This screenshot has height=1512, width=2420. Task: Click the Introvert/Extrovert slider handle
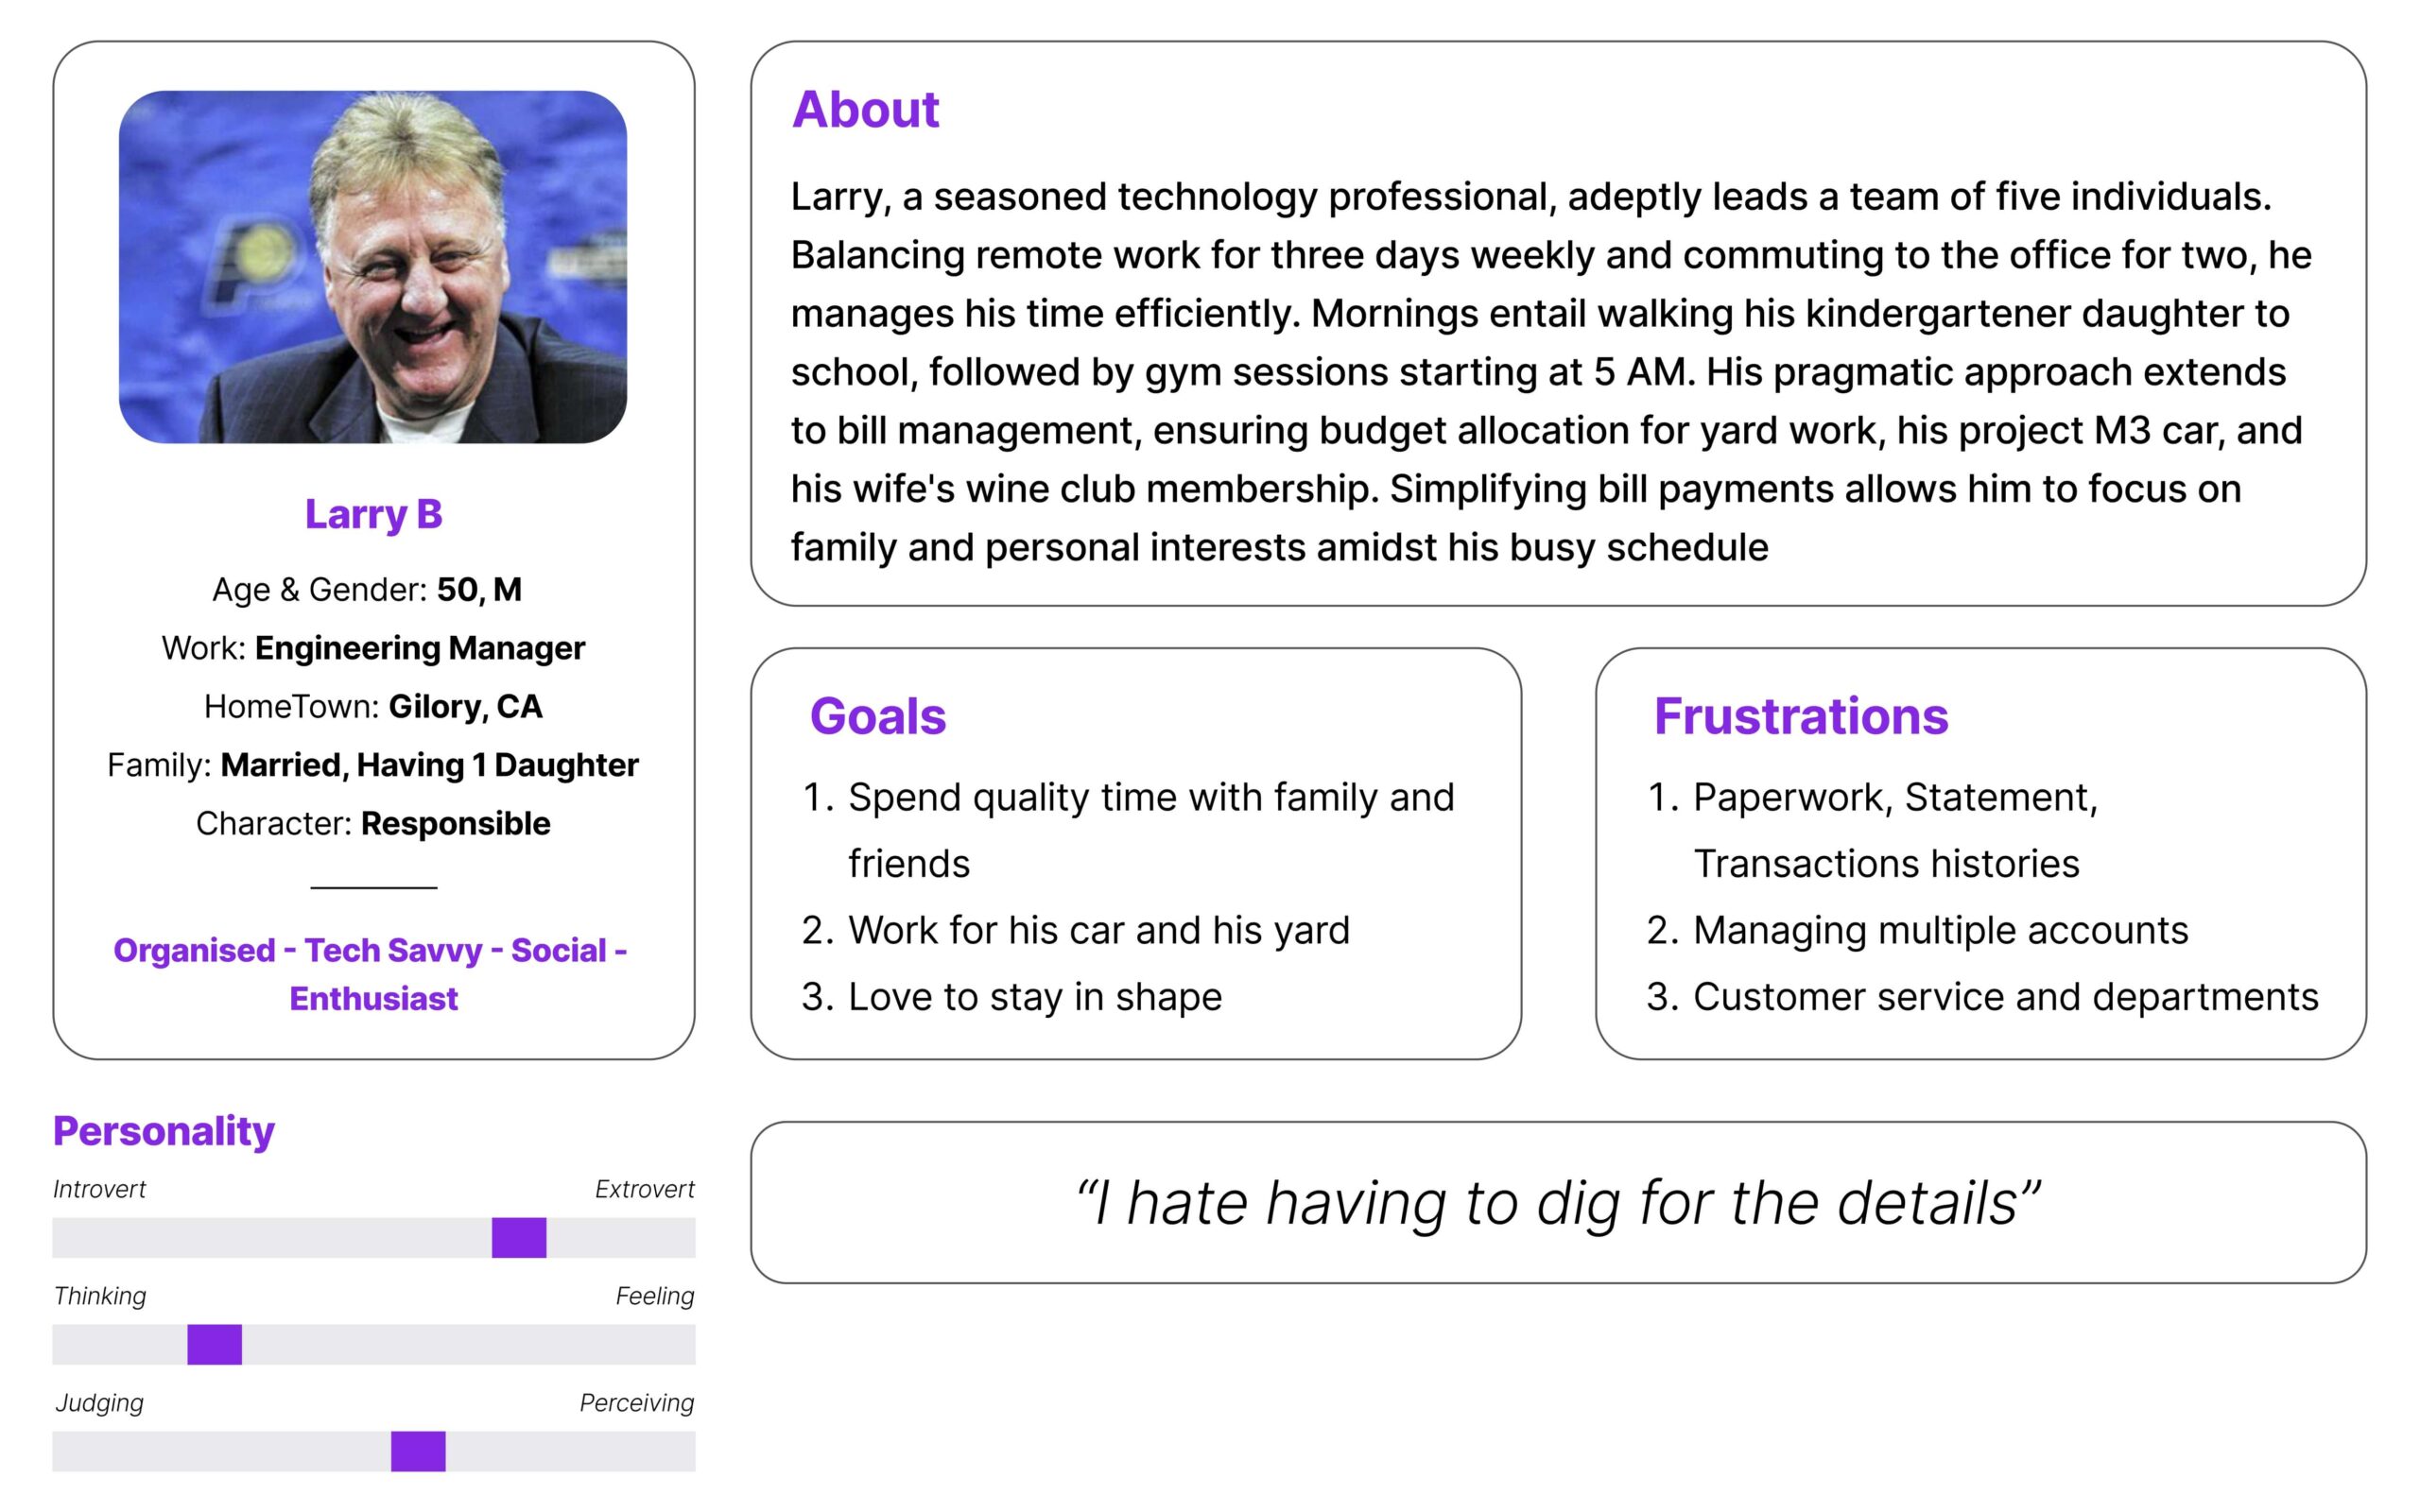[518, 1237]
